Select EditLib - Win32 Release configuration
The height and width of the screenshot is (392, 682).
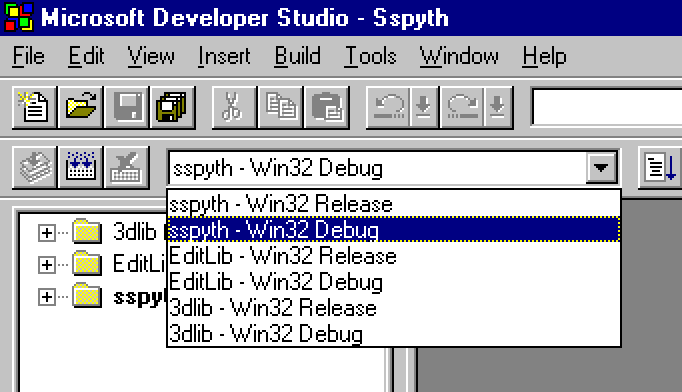[x=394, y=255]
